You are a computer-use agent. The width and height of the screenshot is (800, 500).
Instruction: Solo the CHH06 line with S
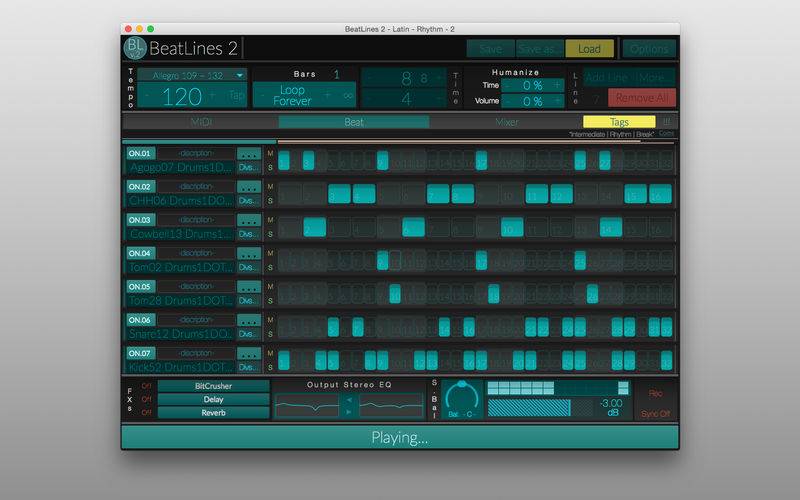[270, 201]
